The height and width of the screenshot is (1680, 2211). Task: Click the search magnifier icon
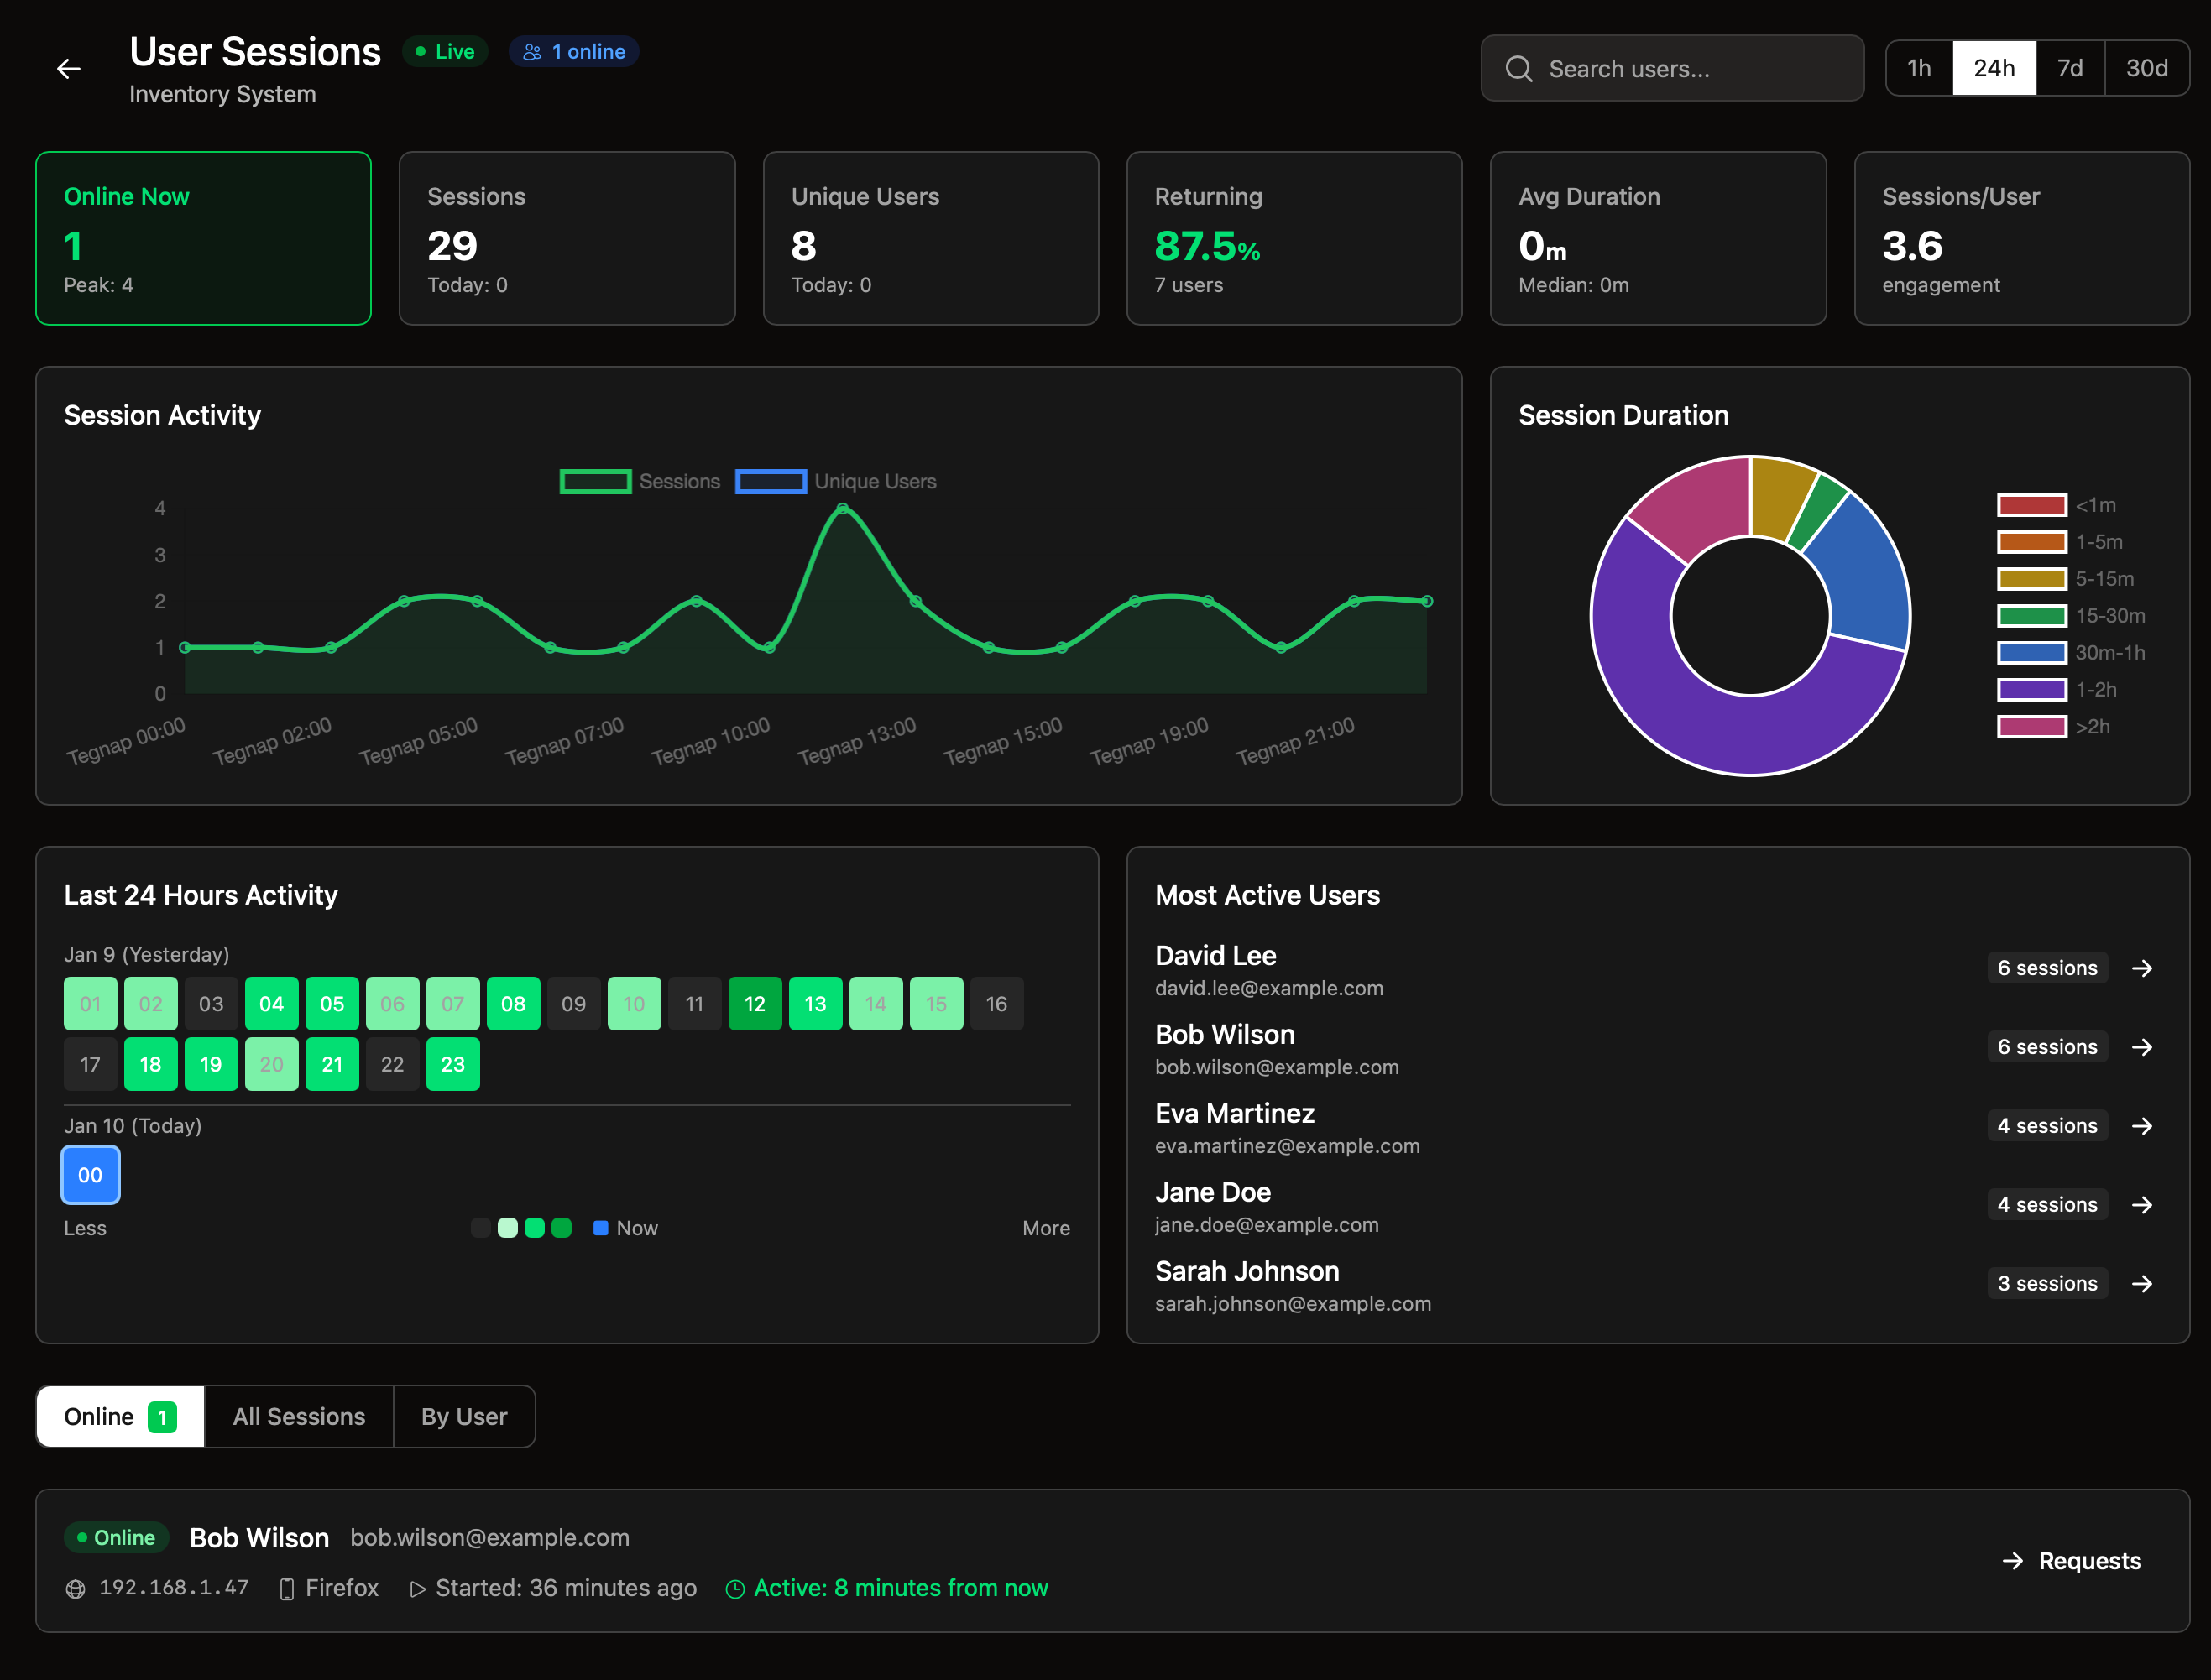(x=1518, y=68)
